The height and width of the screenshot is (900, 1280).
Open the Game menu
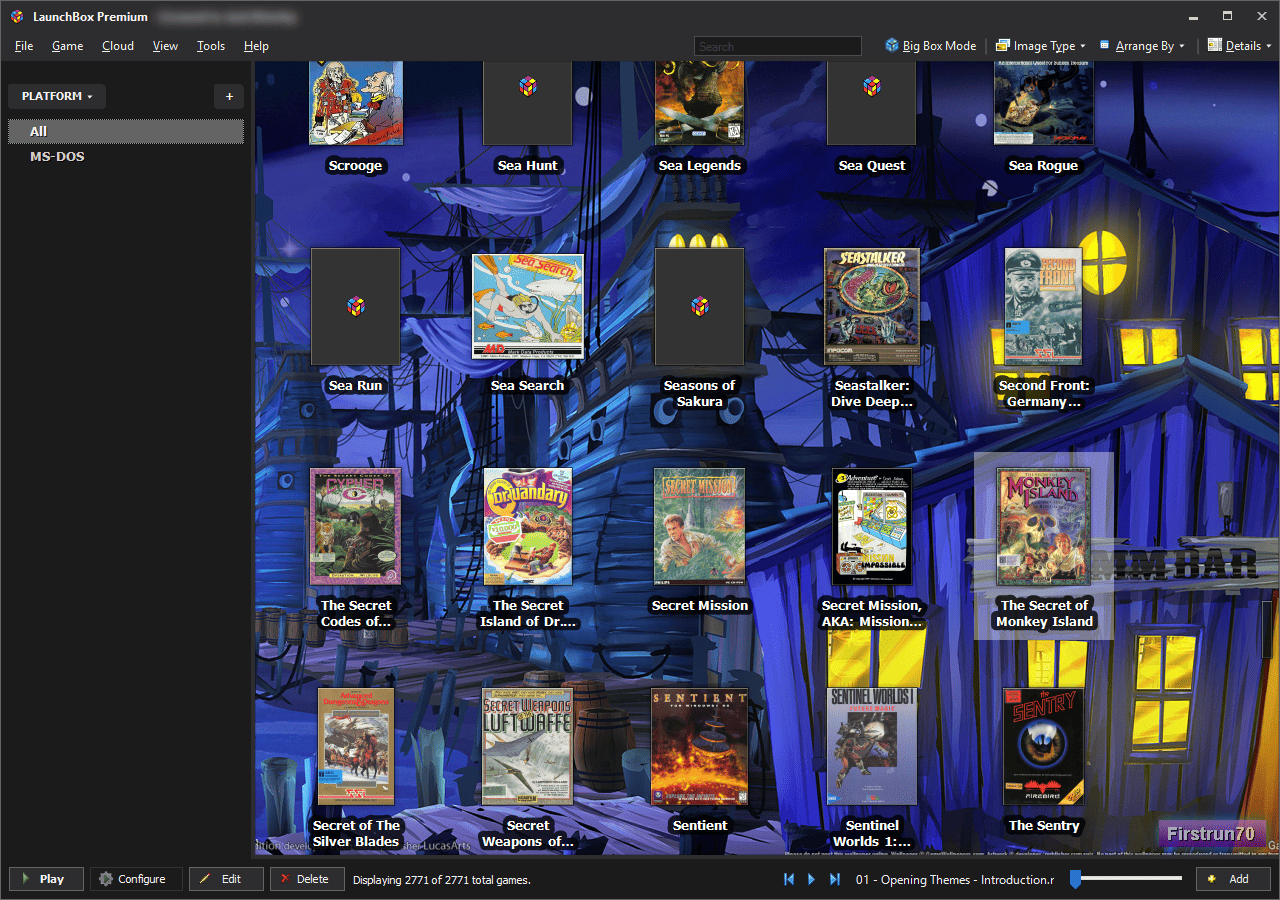tap(68, 46)
